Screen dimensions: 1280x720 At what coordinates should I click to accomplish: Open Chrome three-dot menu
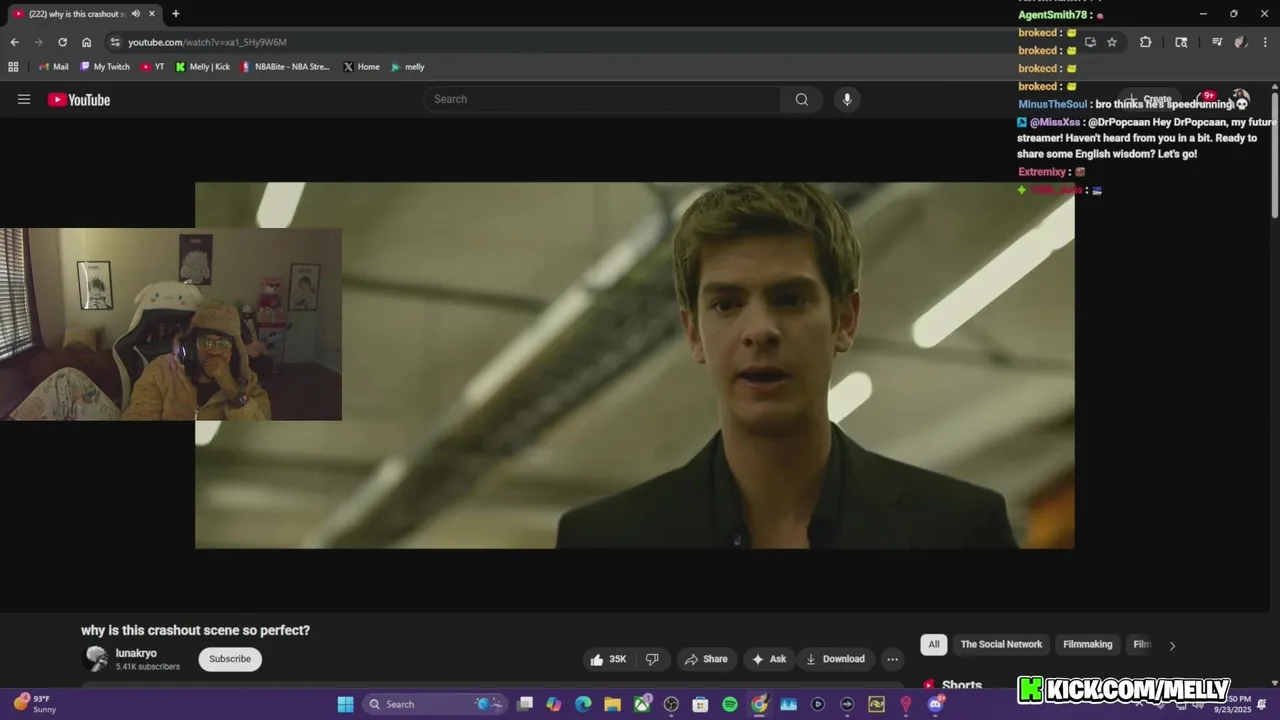1264,42
